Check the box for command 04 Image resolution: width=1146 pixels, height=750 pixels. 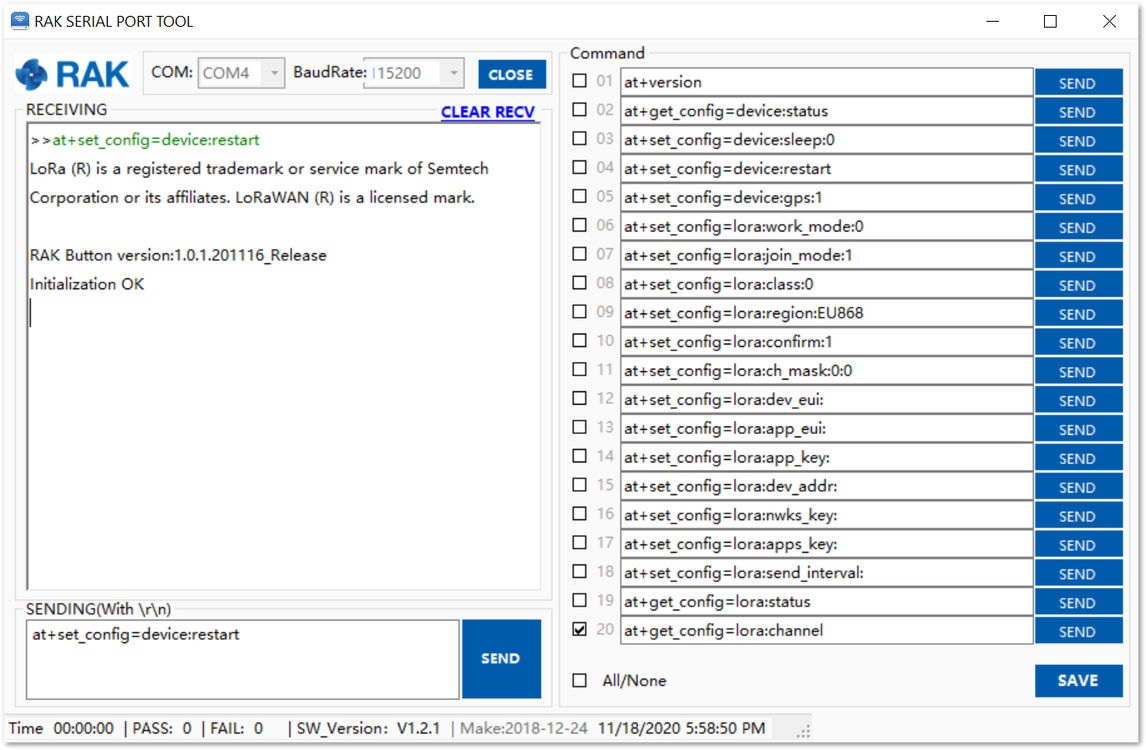[580, 167]
